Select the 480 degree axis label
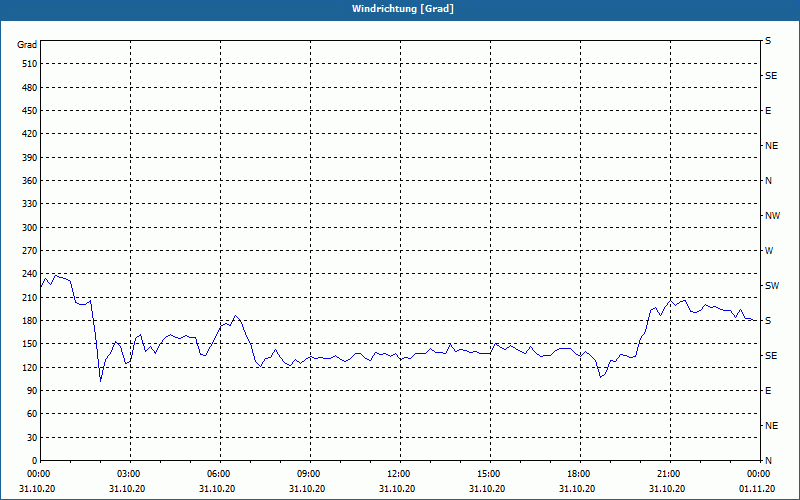Viewport: 800px width, 500px height. pyautogui.click(x=30, y=88)
